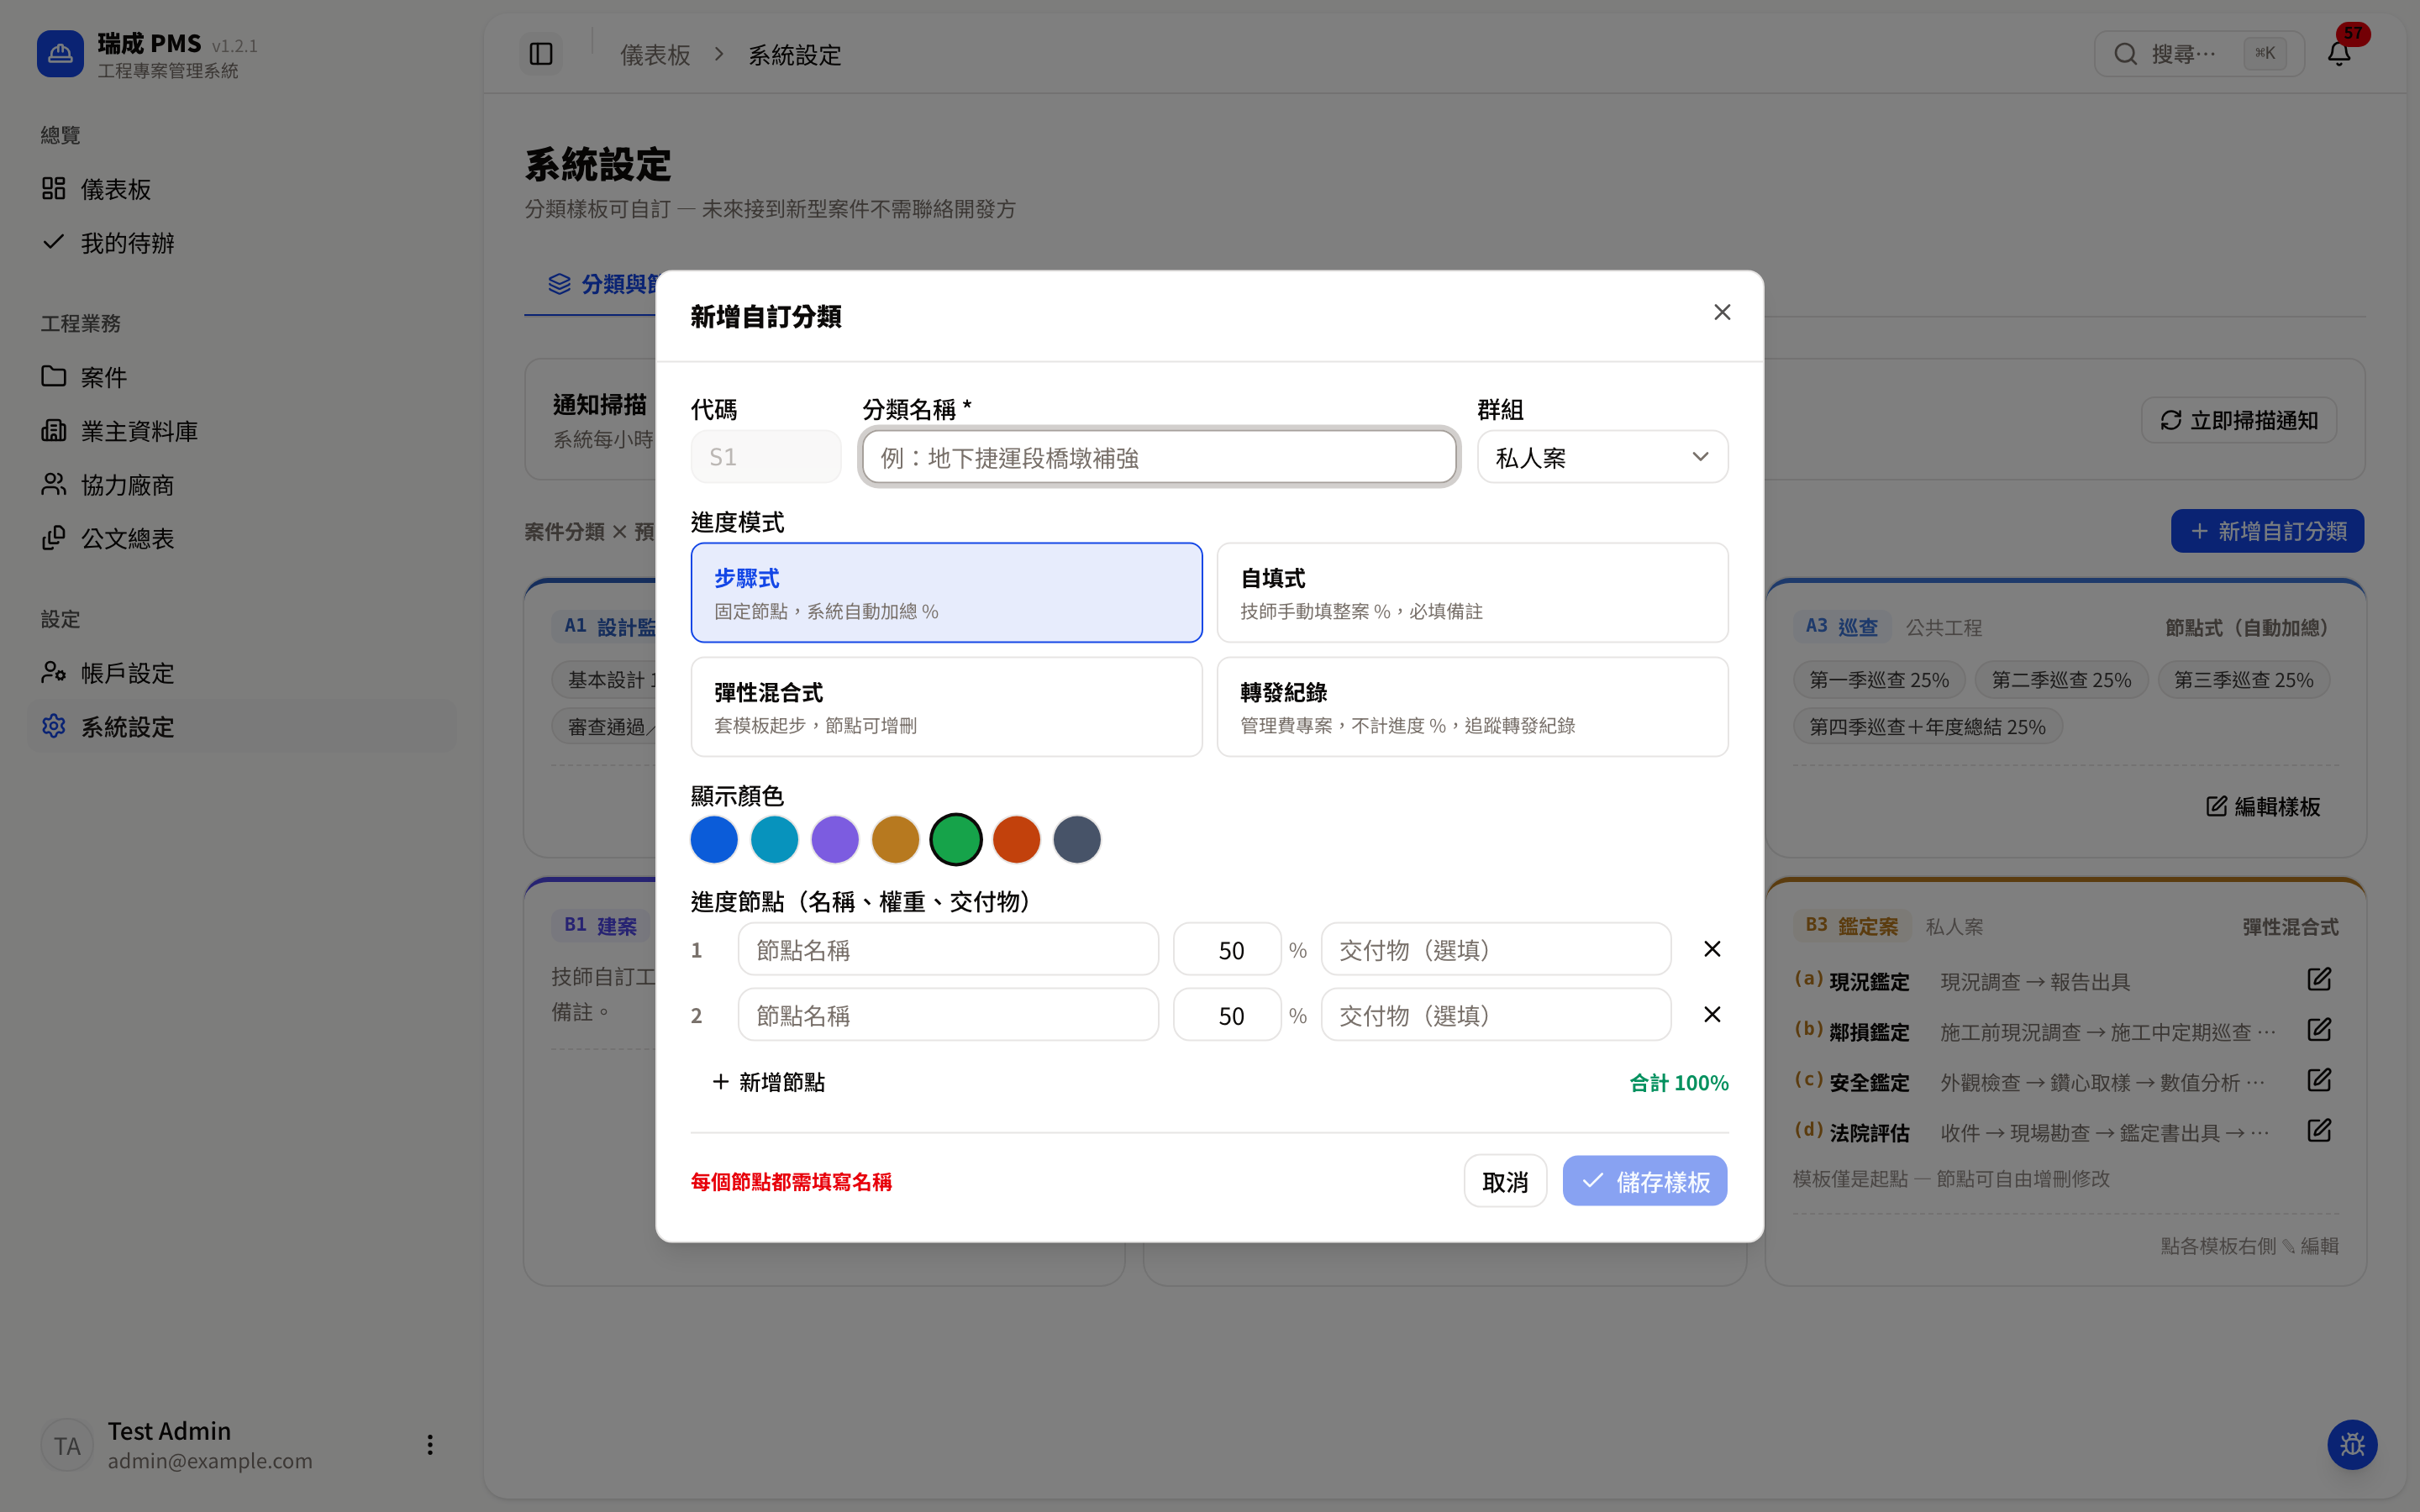Select 步驟式 progress mode

(946, 593)
